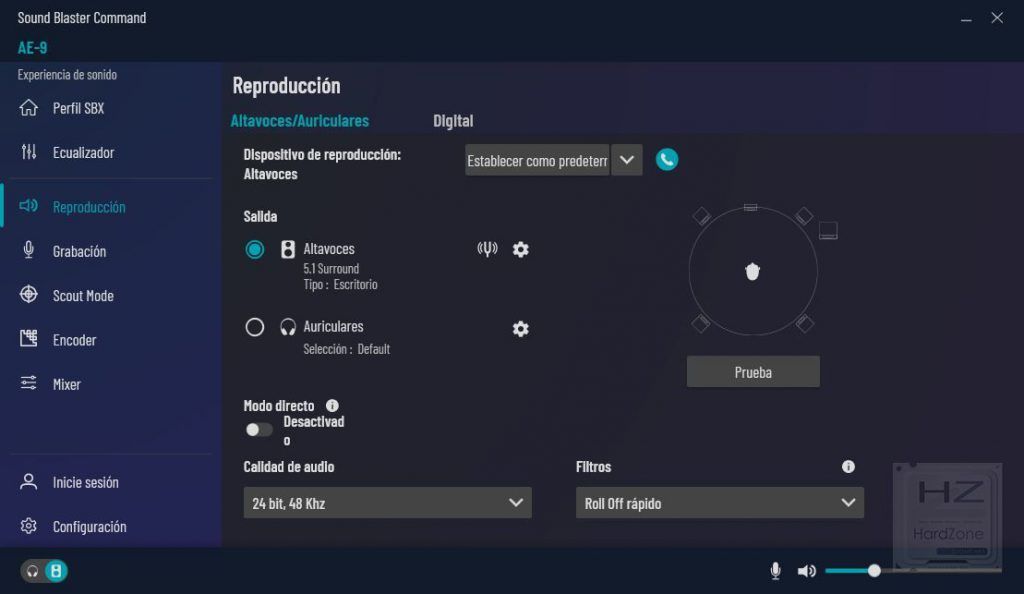The width and height of the screenshot is (1024, 594).
Task: Close the Sound Blaster Command window
Action: point(997,18)
